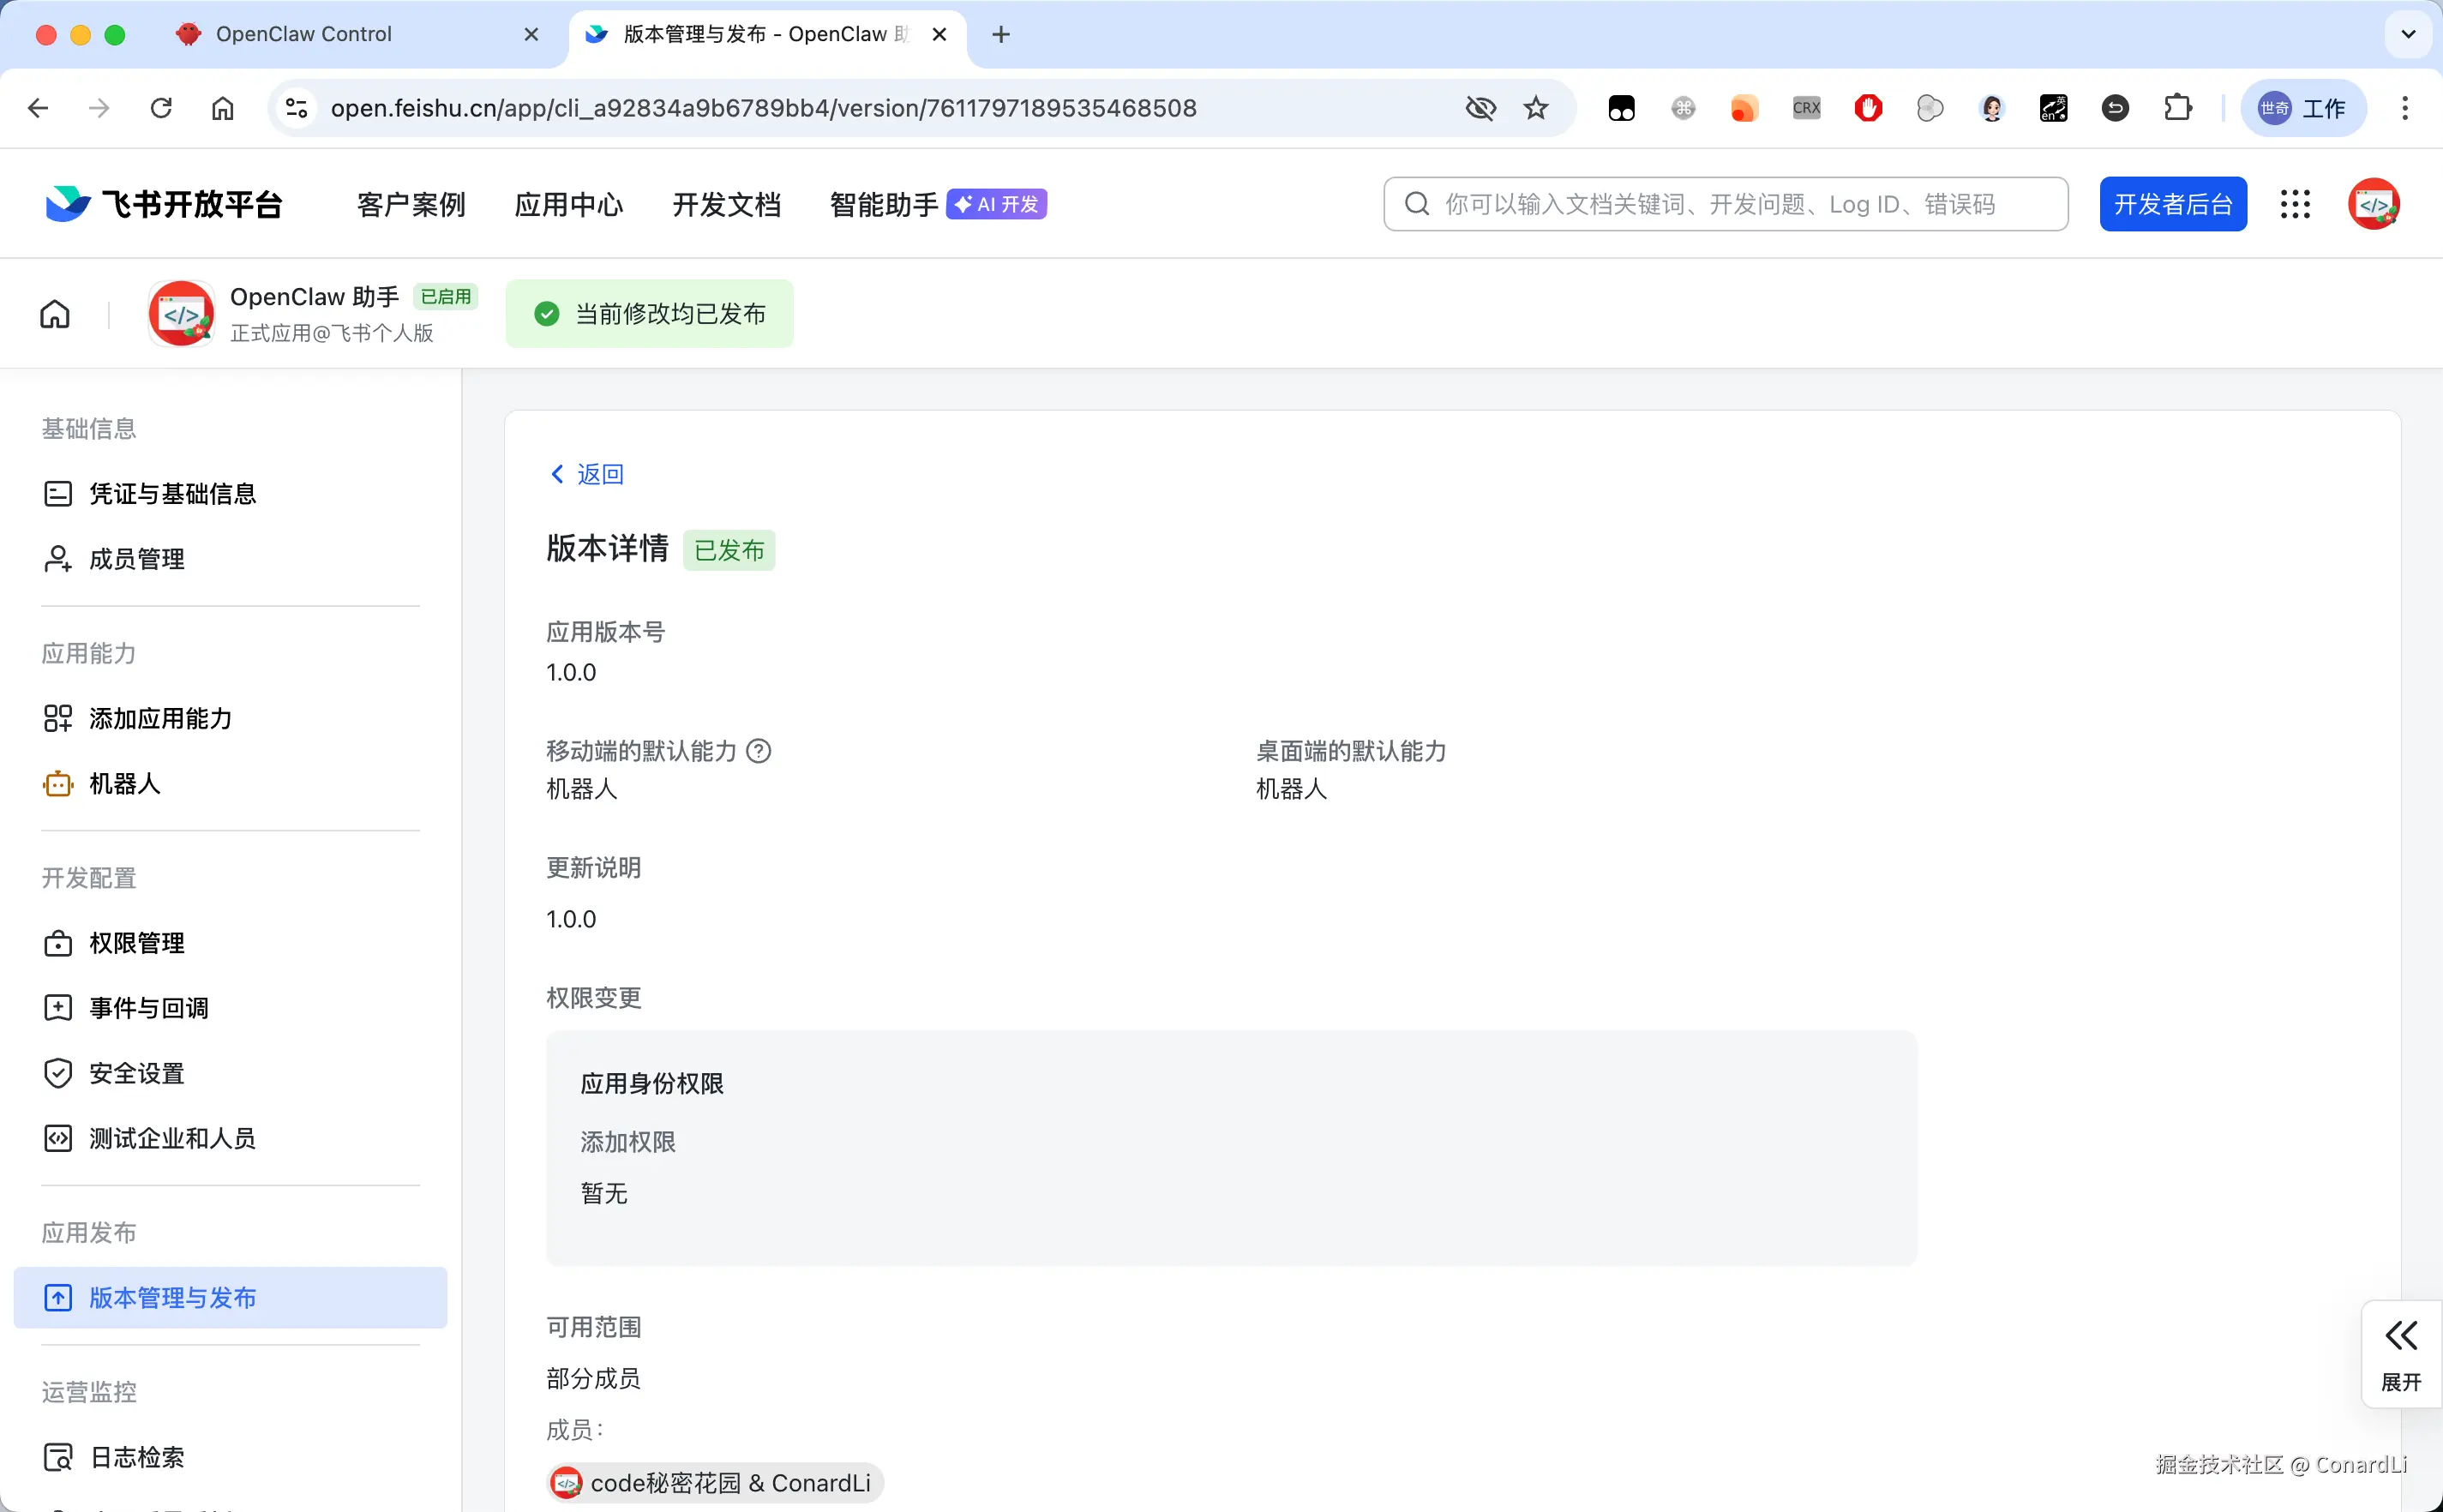Open Chrome's three-dot menu

pos(2405,108)
